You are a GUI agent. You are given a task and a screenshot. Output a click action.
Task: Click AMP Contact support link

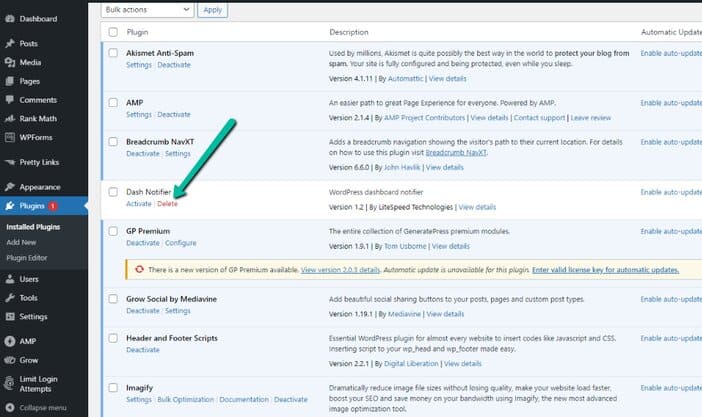point(539,118)
